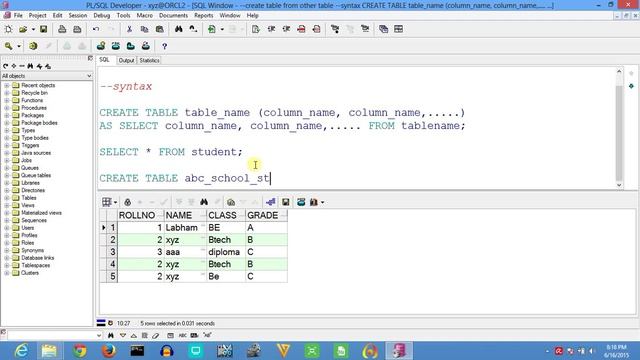Open Google Chrome from the taskbar

pos(80,351)
